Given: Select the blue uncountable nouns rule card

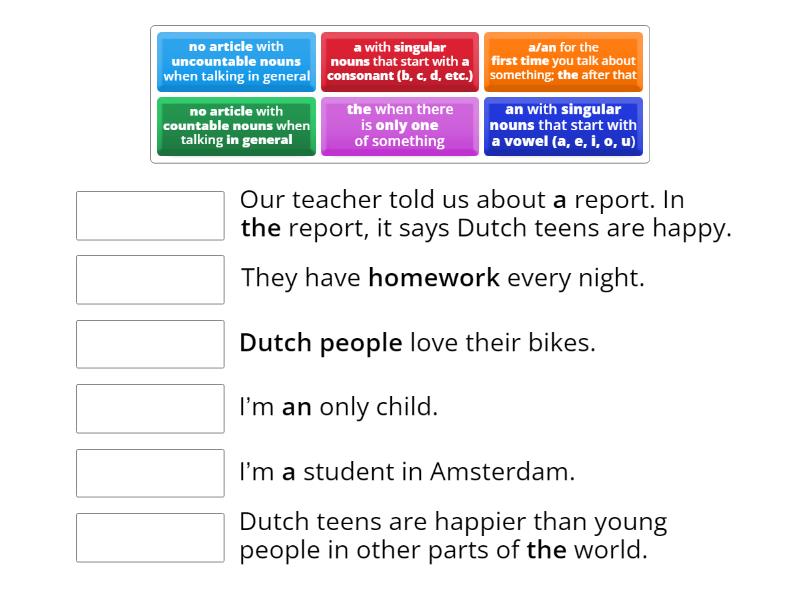Looking at the screenshot, I should pyautogui.click(x=236, y=62).
